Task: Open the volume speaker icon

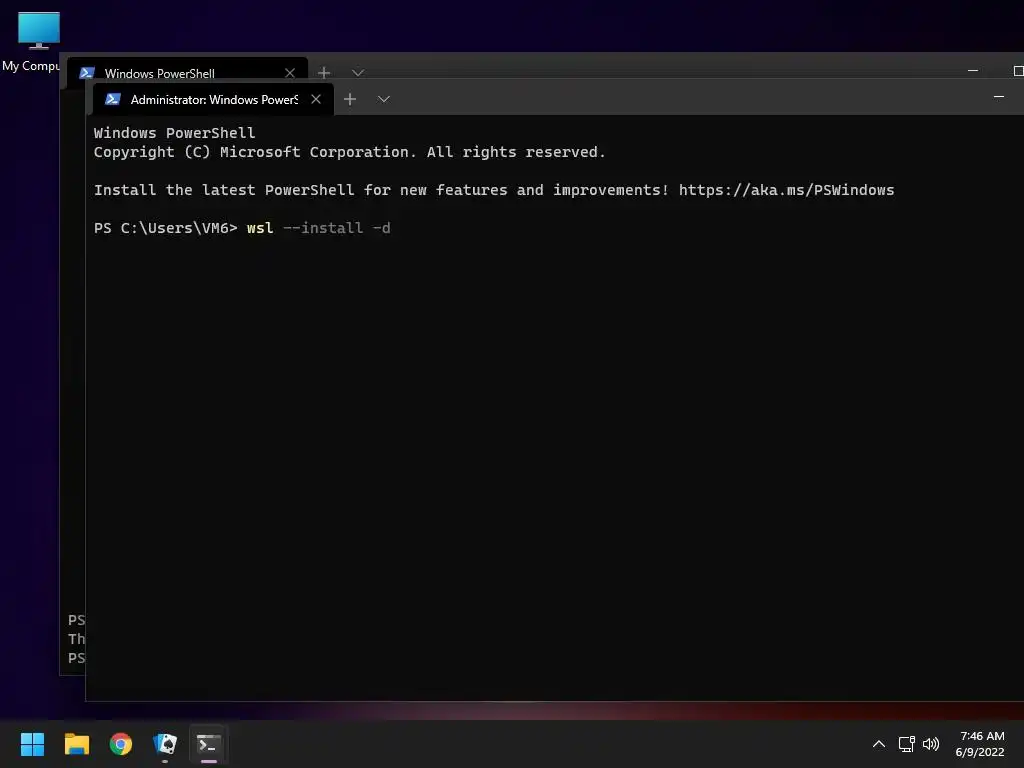Action: (x=931, y=744)
